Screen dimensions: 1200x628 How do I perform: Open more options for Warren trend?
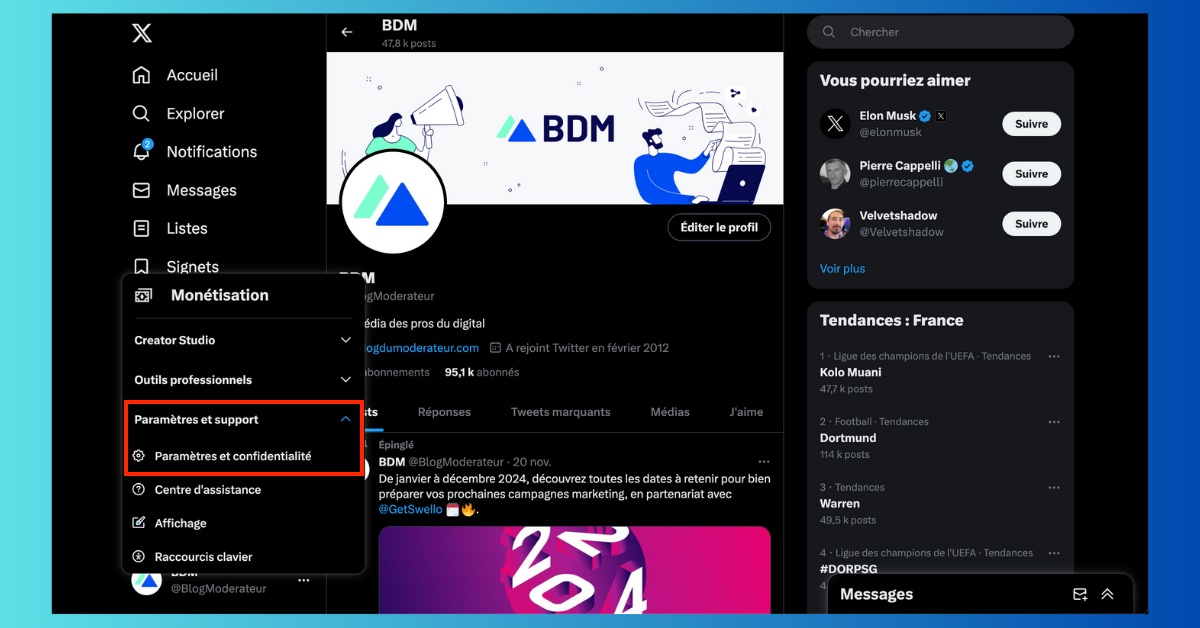1054,487
